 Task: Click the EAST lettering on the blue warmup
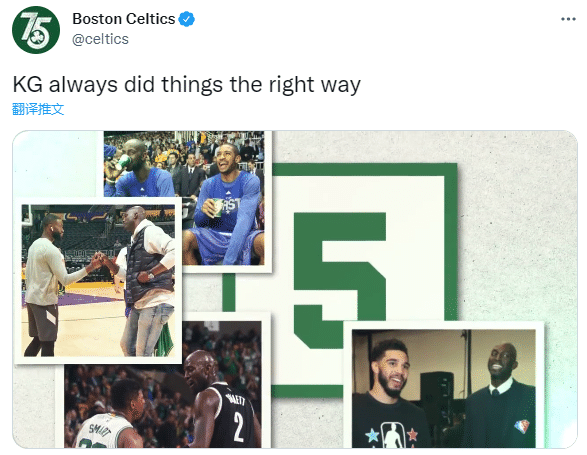pyautogui.click(x=231, y=206)
